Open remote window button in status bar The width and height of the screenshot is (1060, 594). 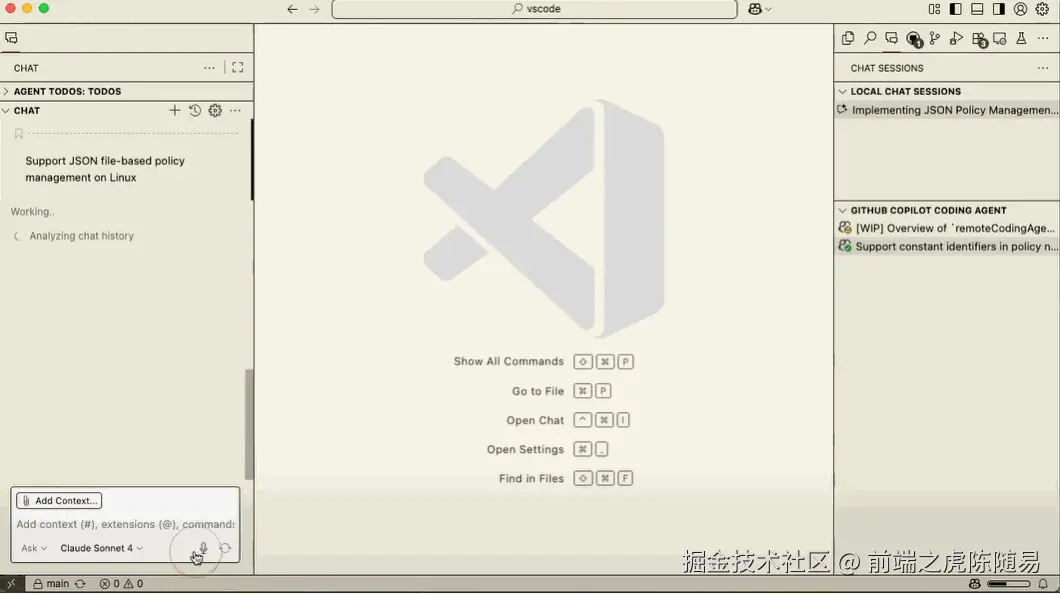click(x=11, y=584)
